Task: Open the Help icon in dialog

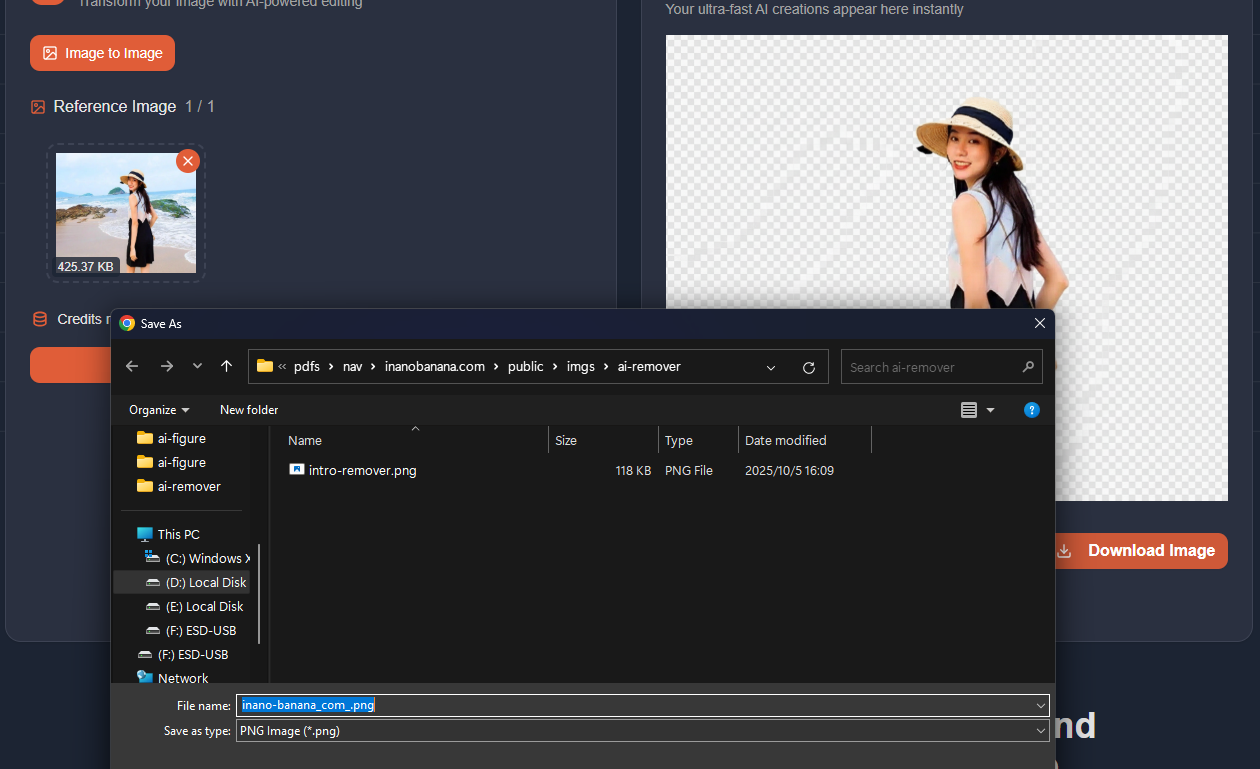Action: [1032, 410]
